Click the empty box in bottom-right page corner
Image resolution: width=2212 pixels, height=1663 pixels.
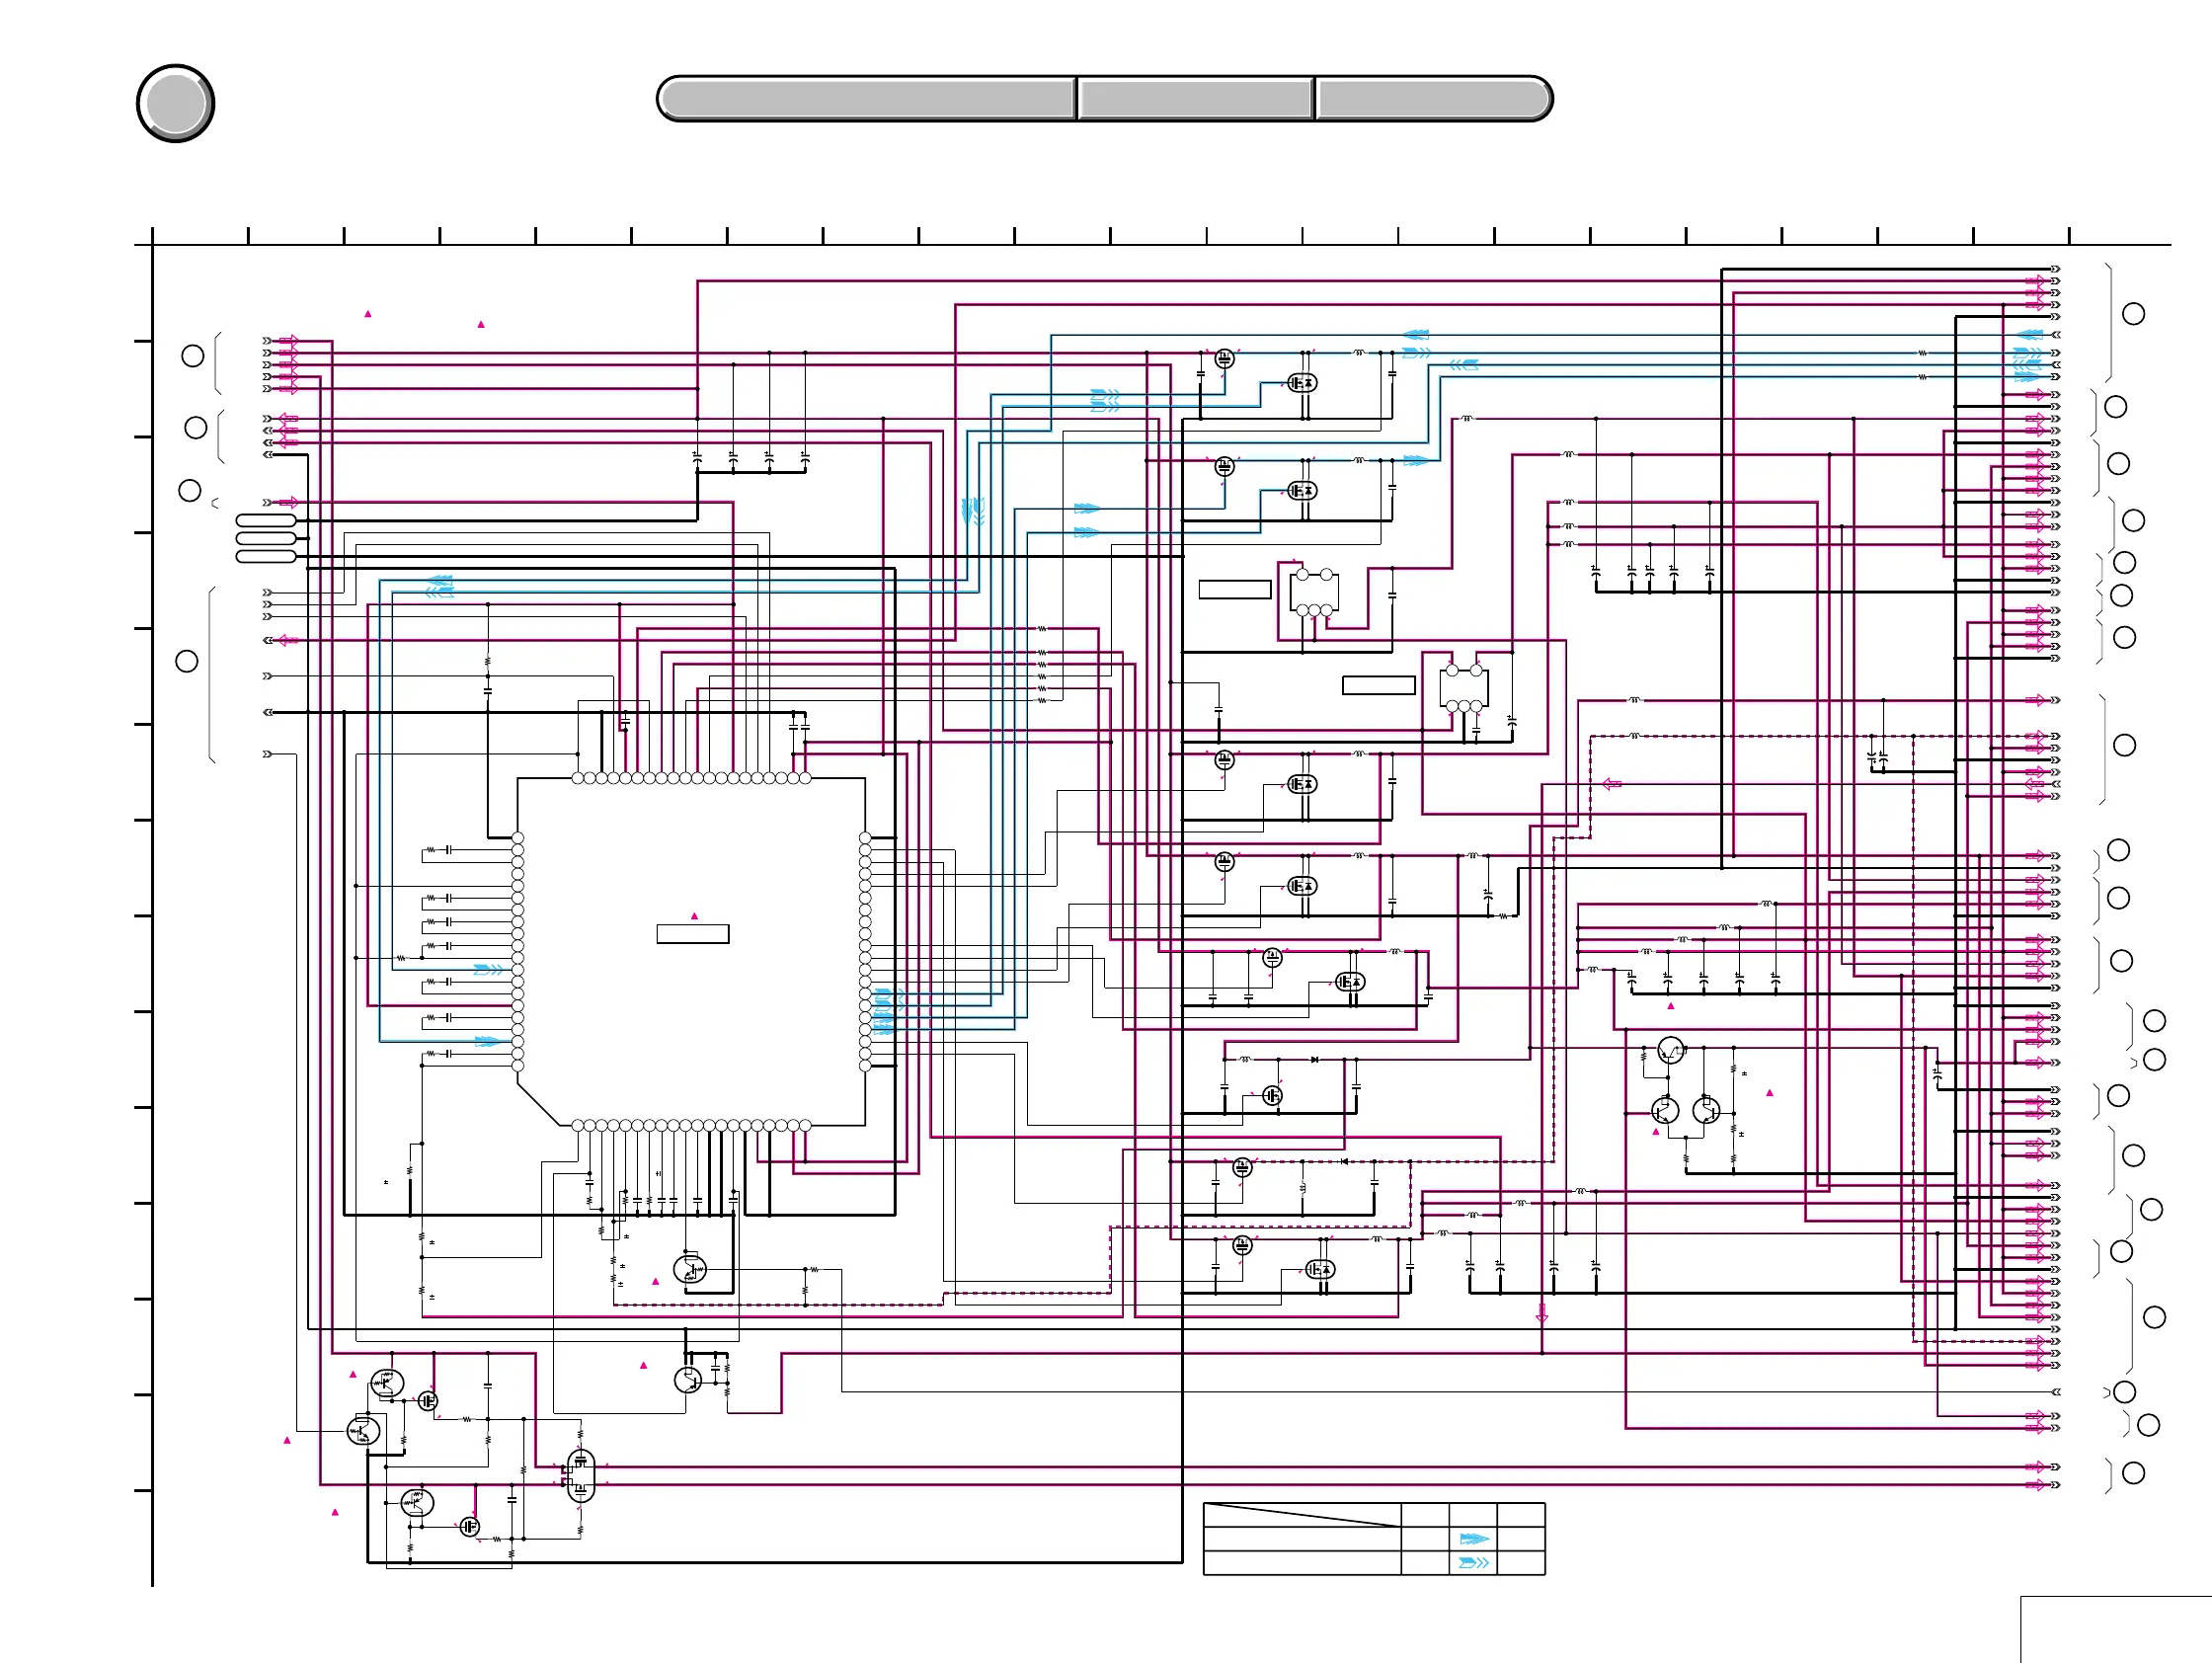click(2116, 1630)
